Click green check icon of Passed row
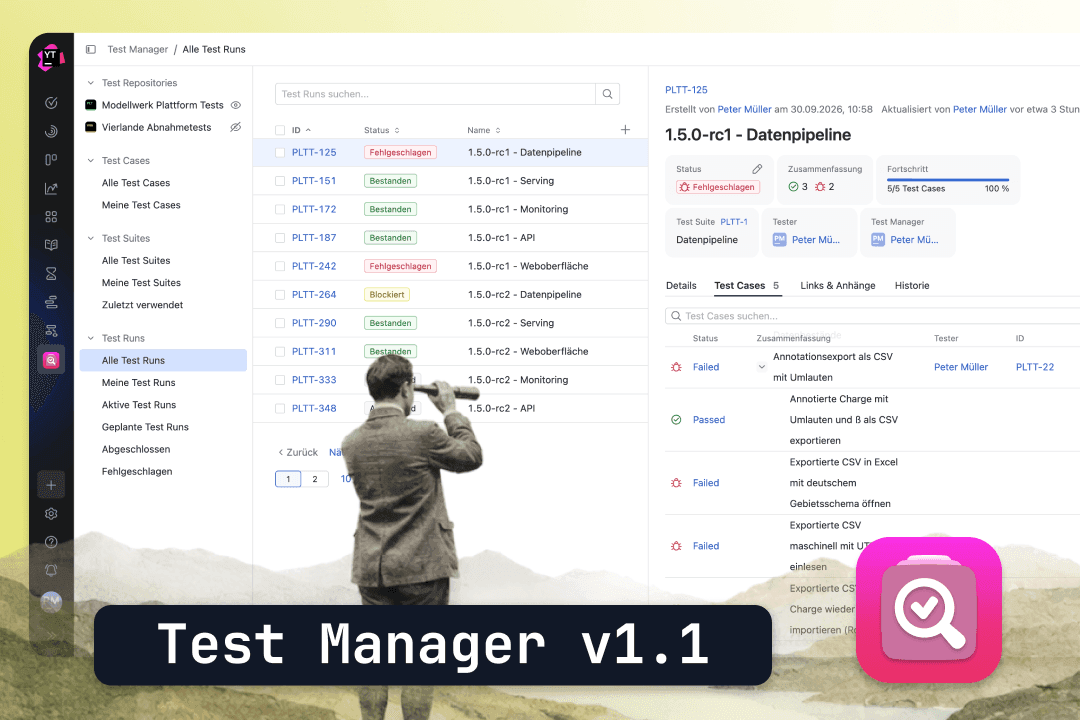Image resolution: width=1080 pixels, height=720 pixels. 676,420
